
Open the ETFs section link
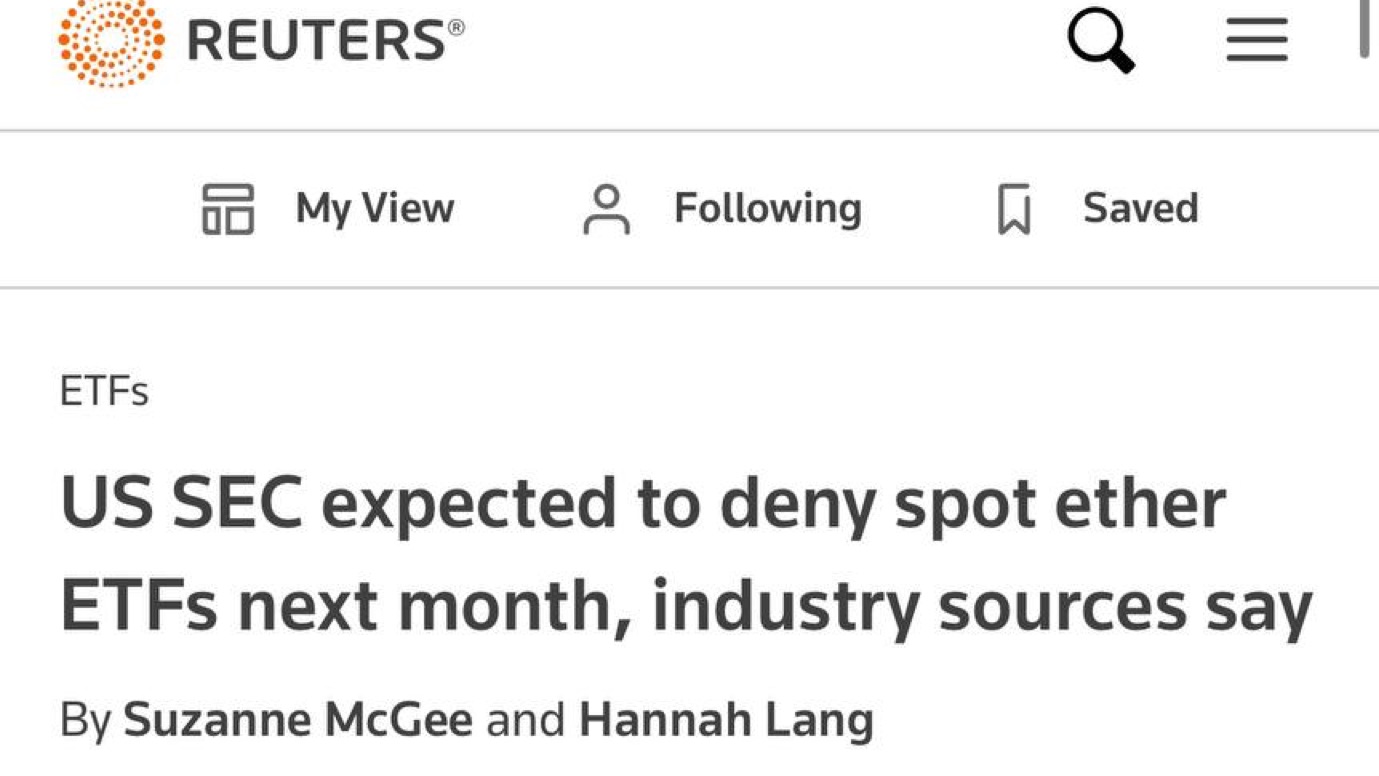pos(104,391)
